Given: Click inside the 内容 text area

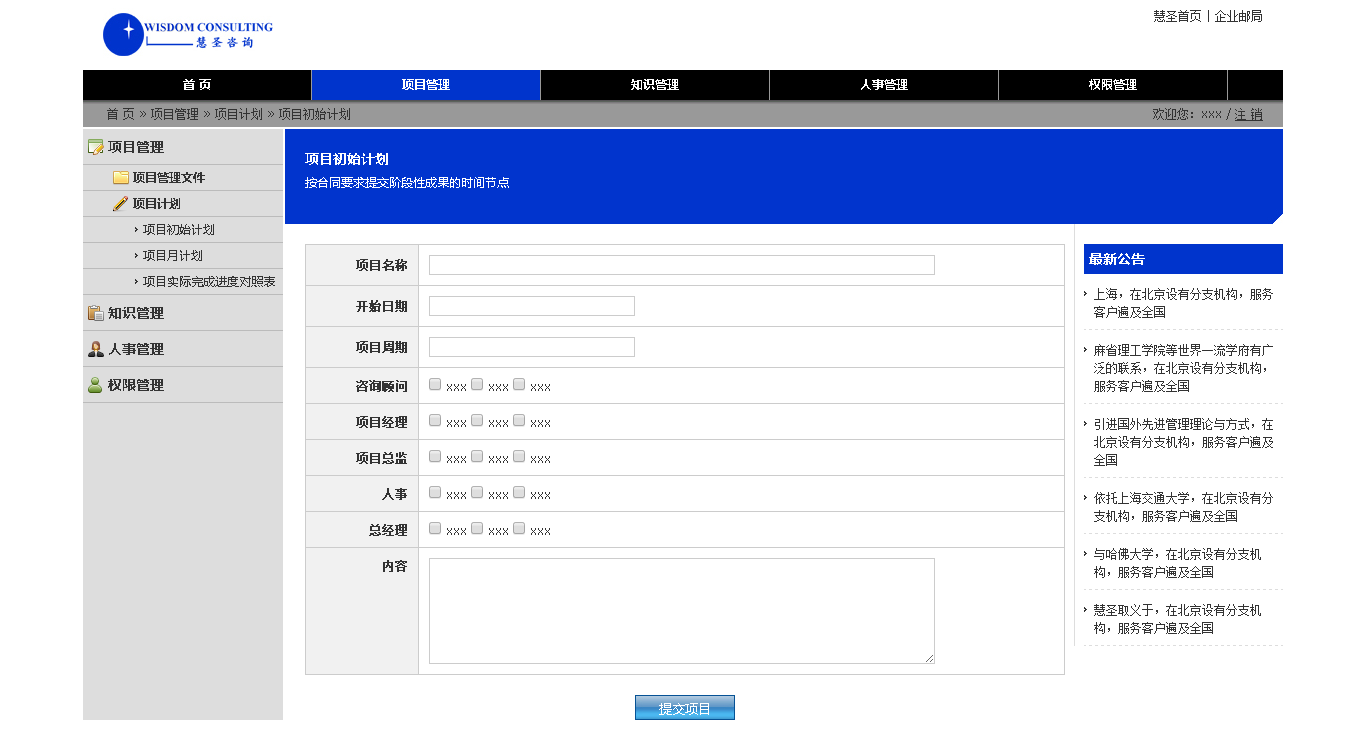Looking at the screenshot, I should point(681,610).
